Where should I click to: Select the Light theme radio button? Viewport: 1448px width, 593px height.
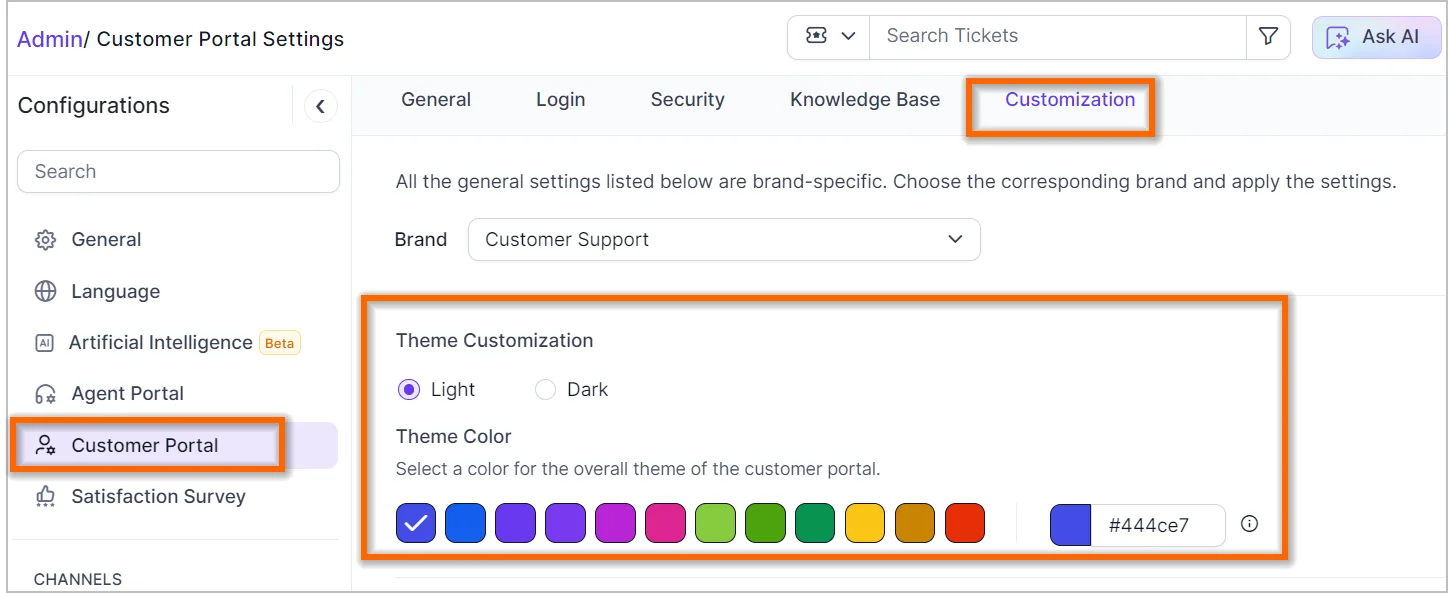[408, 390]
